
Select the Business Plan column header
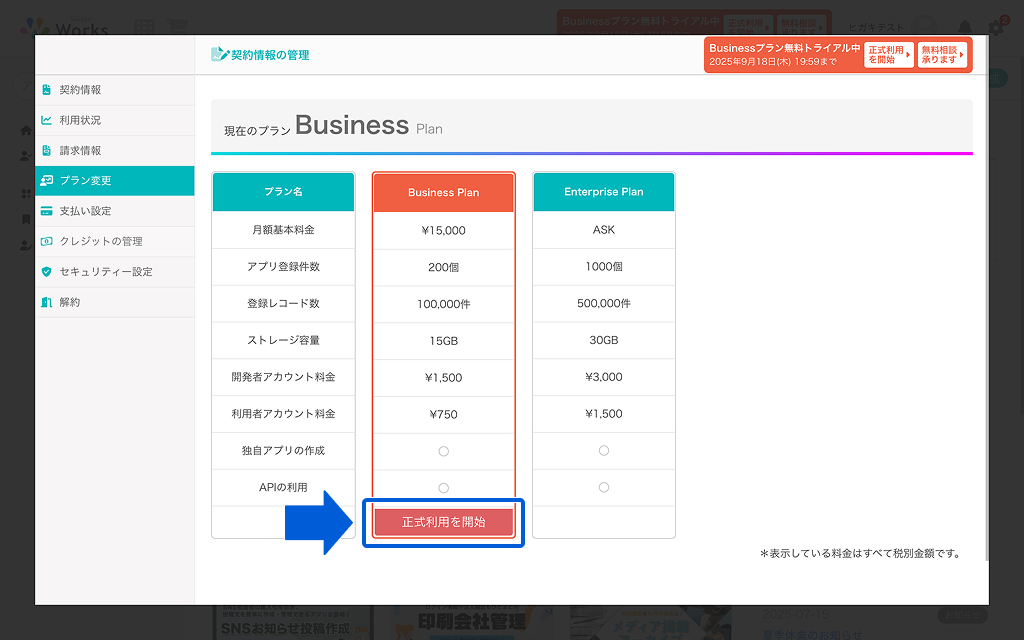443,192
